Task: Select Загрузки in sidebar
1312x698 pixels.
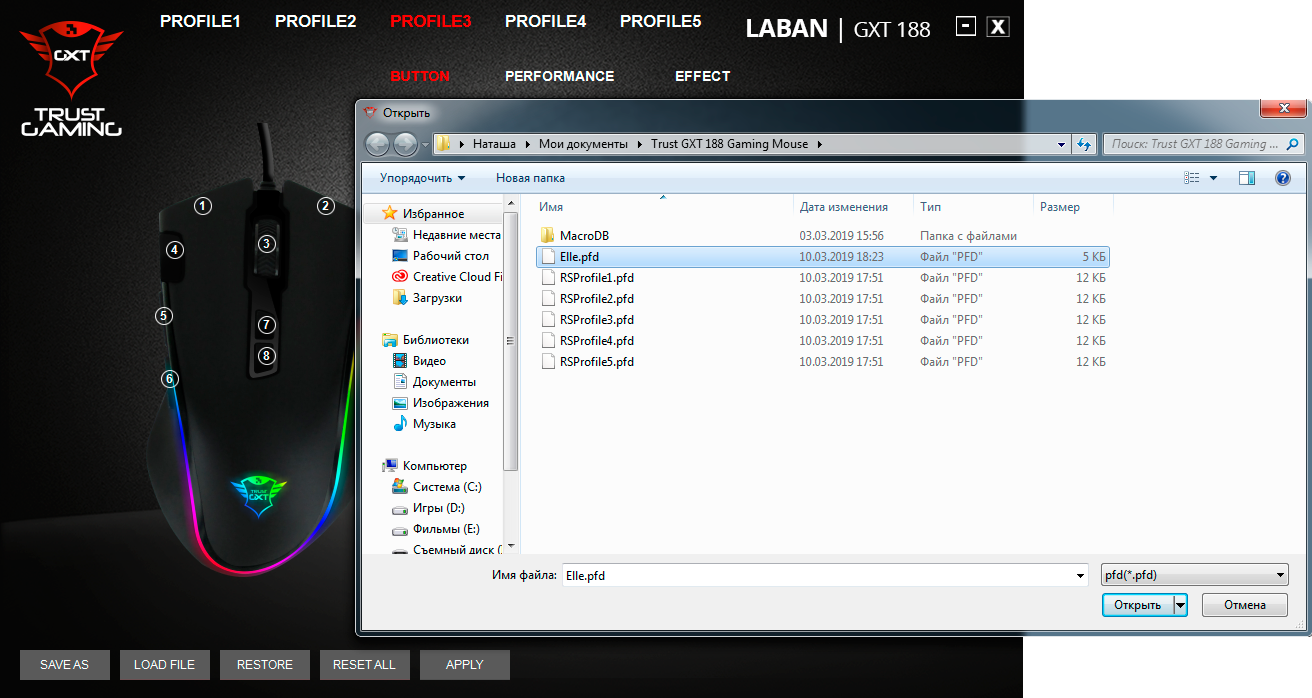Action: coord(427,298)
